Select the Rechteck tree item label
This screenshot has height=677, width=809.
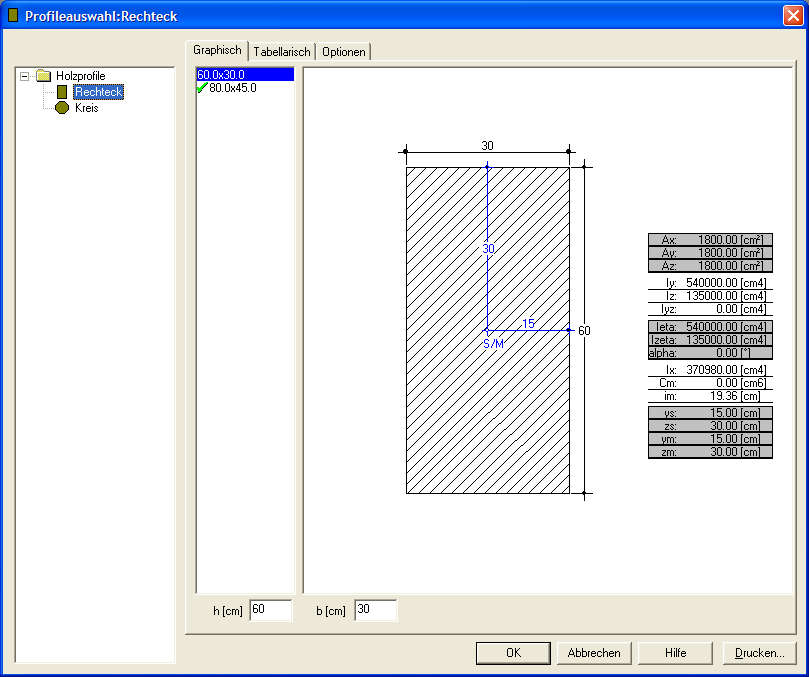(98, 92)
